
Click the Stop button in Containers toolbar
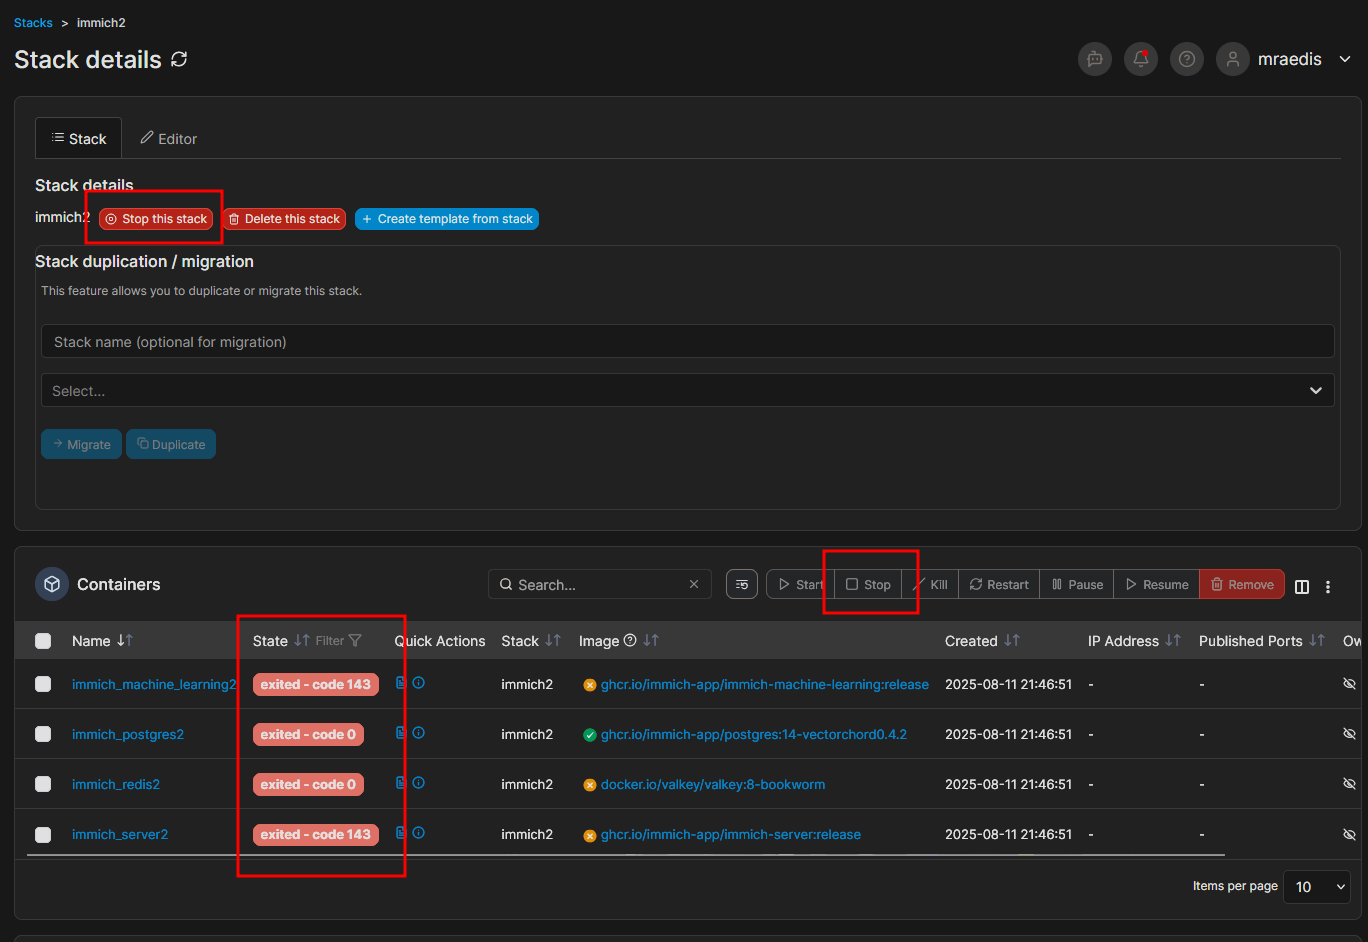click(x=868, y=584)
